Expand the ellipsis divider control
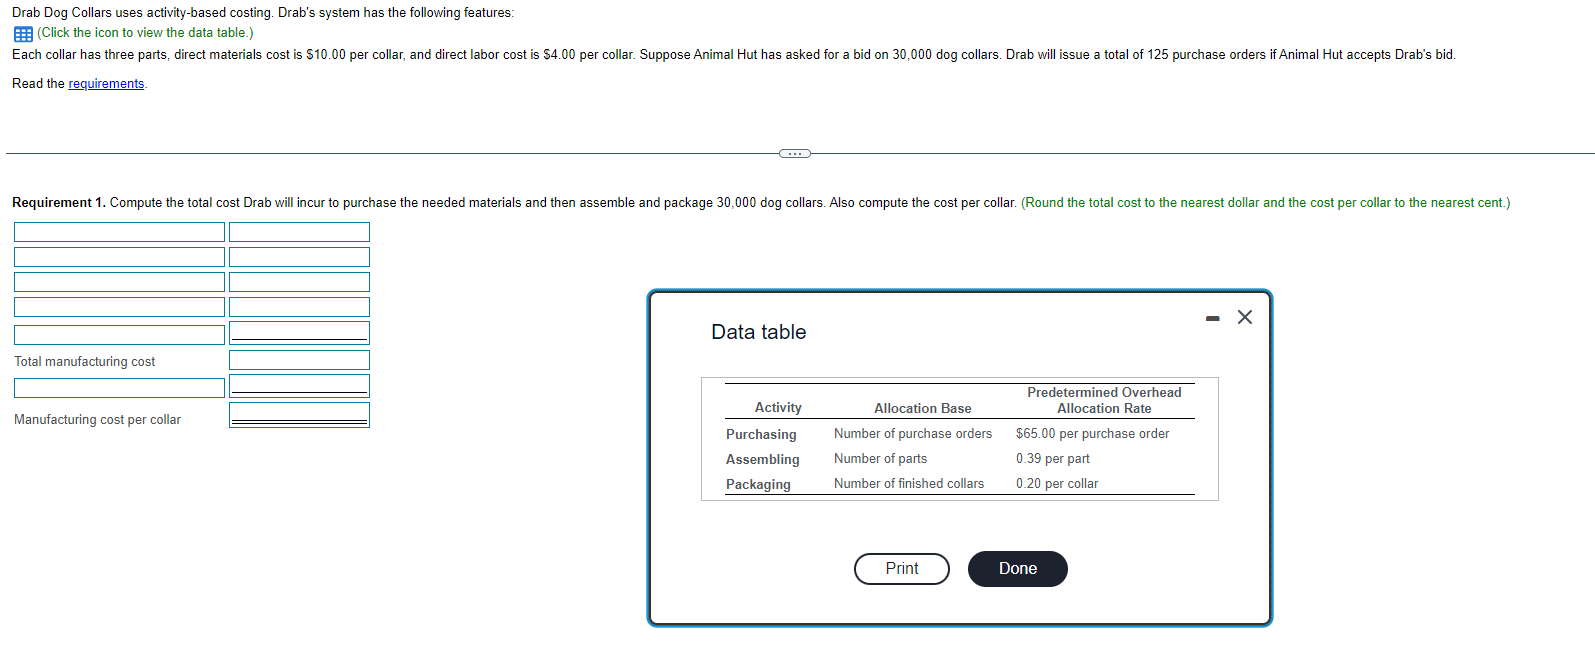The width and height of the screenshot is (1595, 662). (x=794, y=152)
